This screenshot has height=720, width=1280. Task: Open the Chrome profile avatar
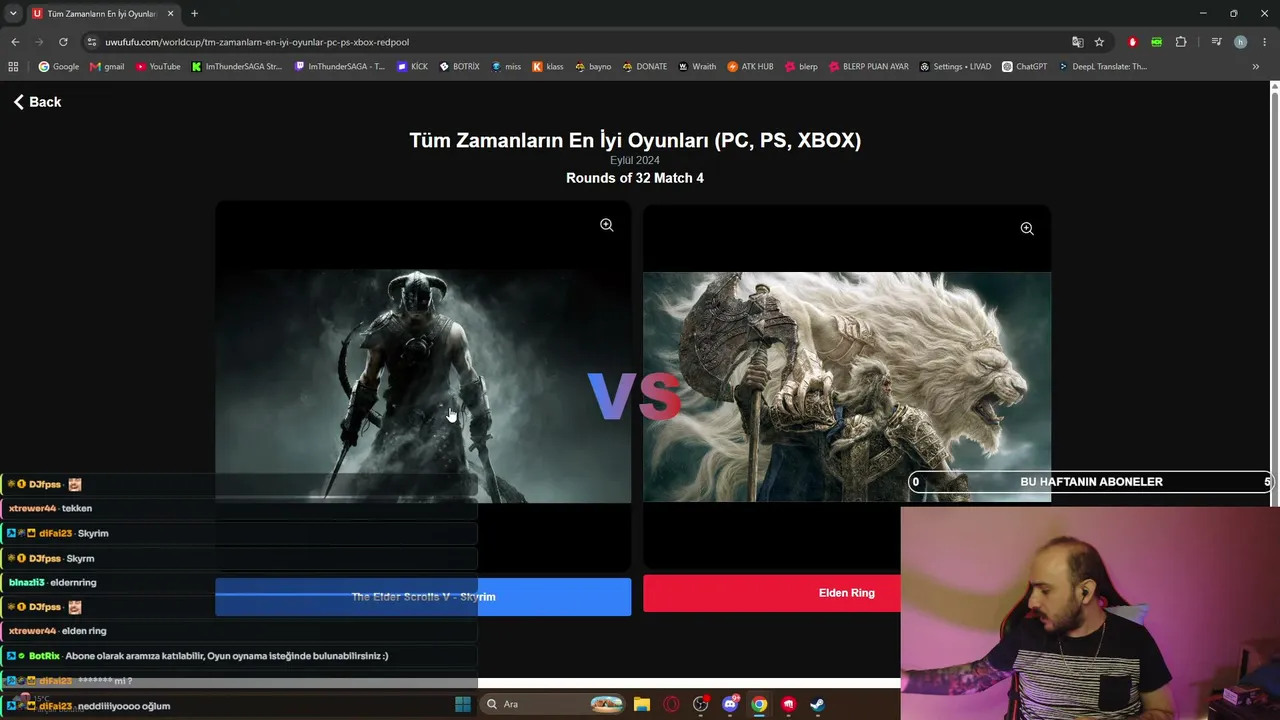point(1240,42)
